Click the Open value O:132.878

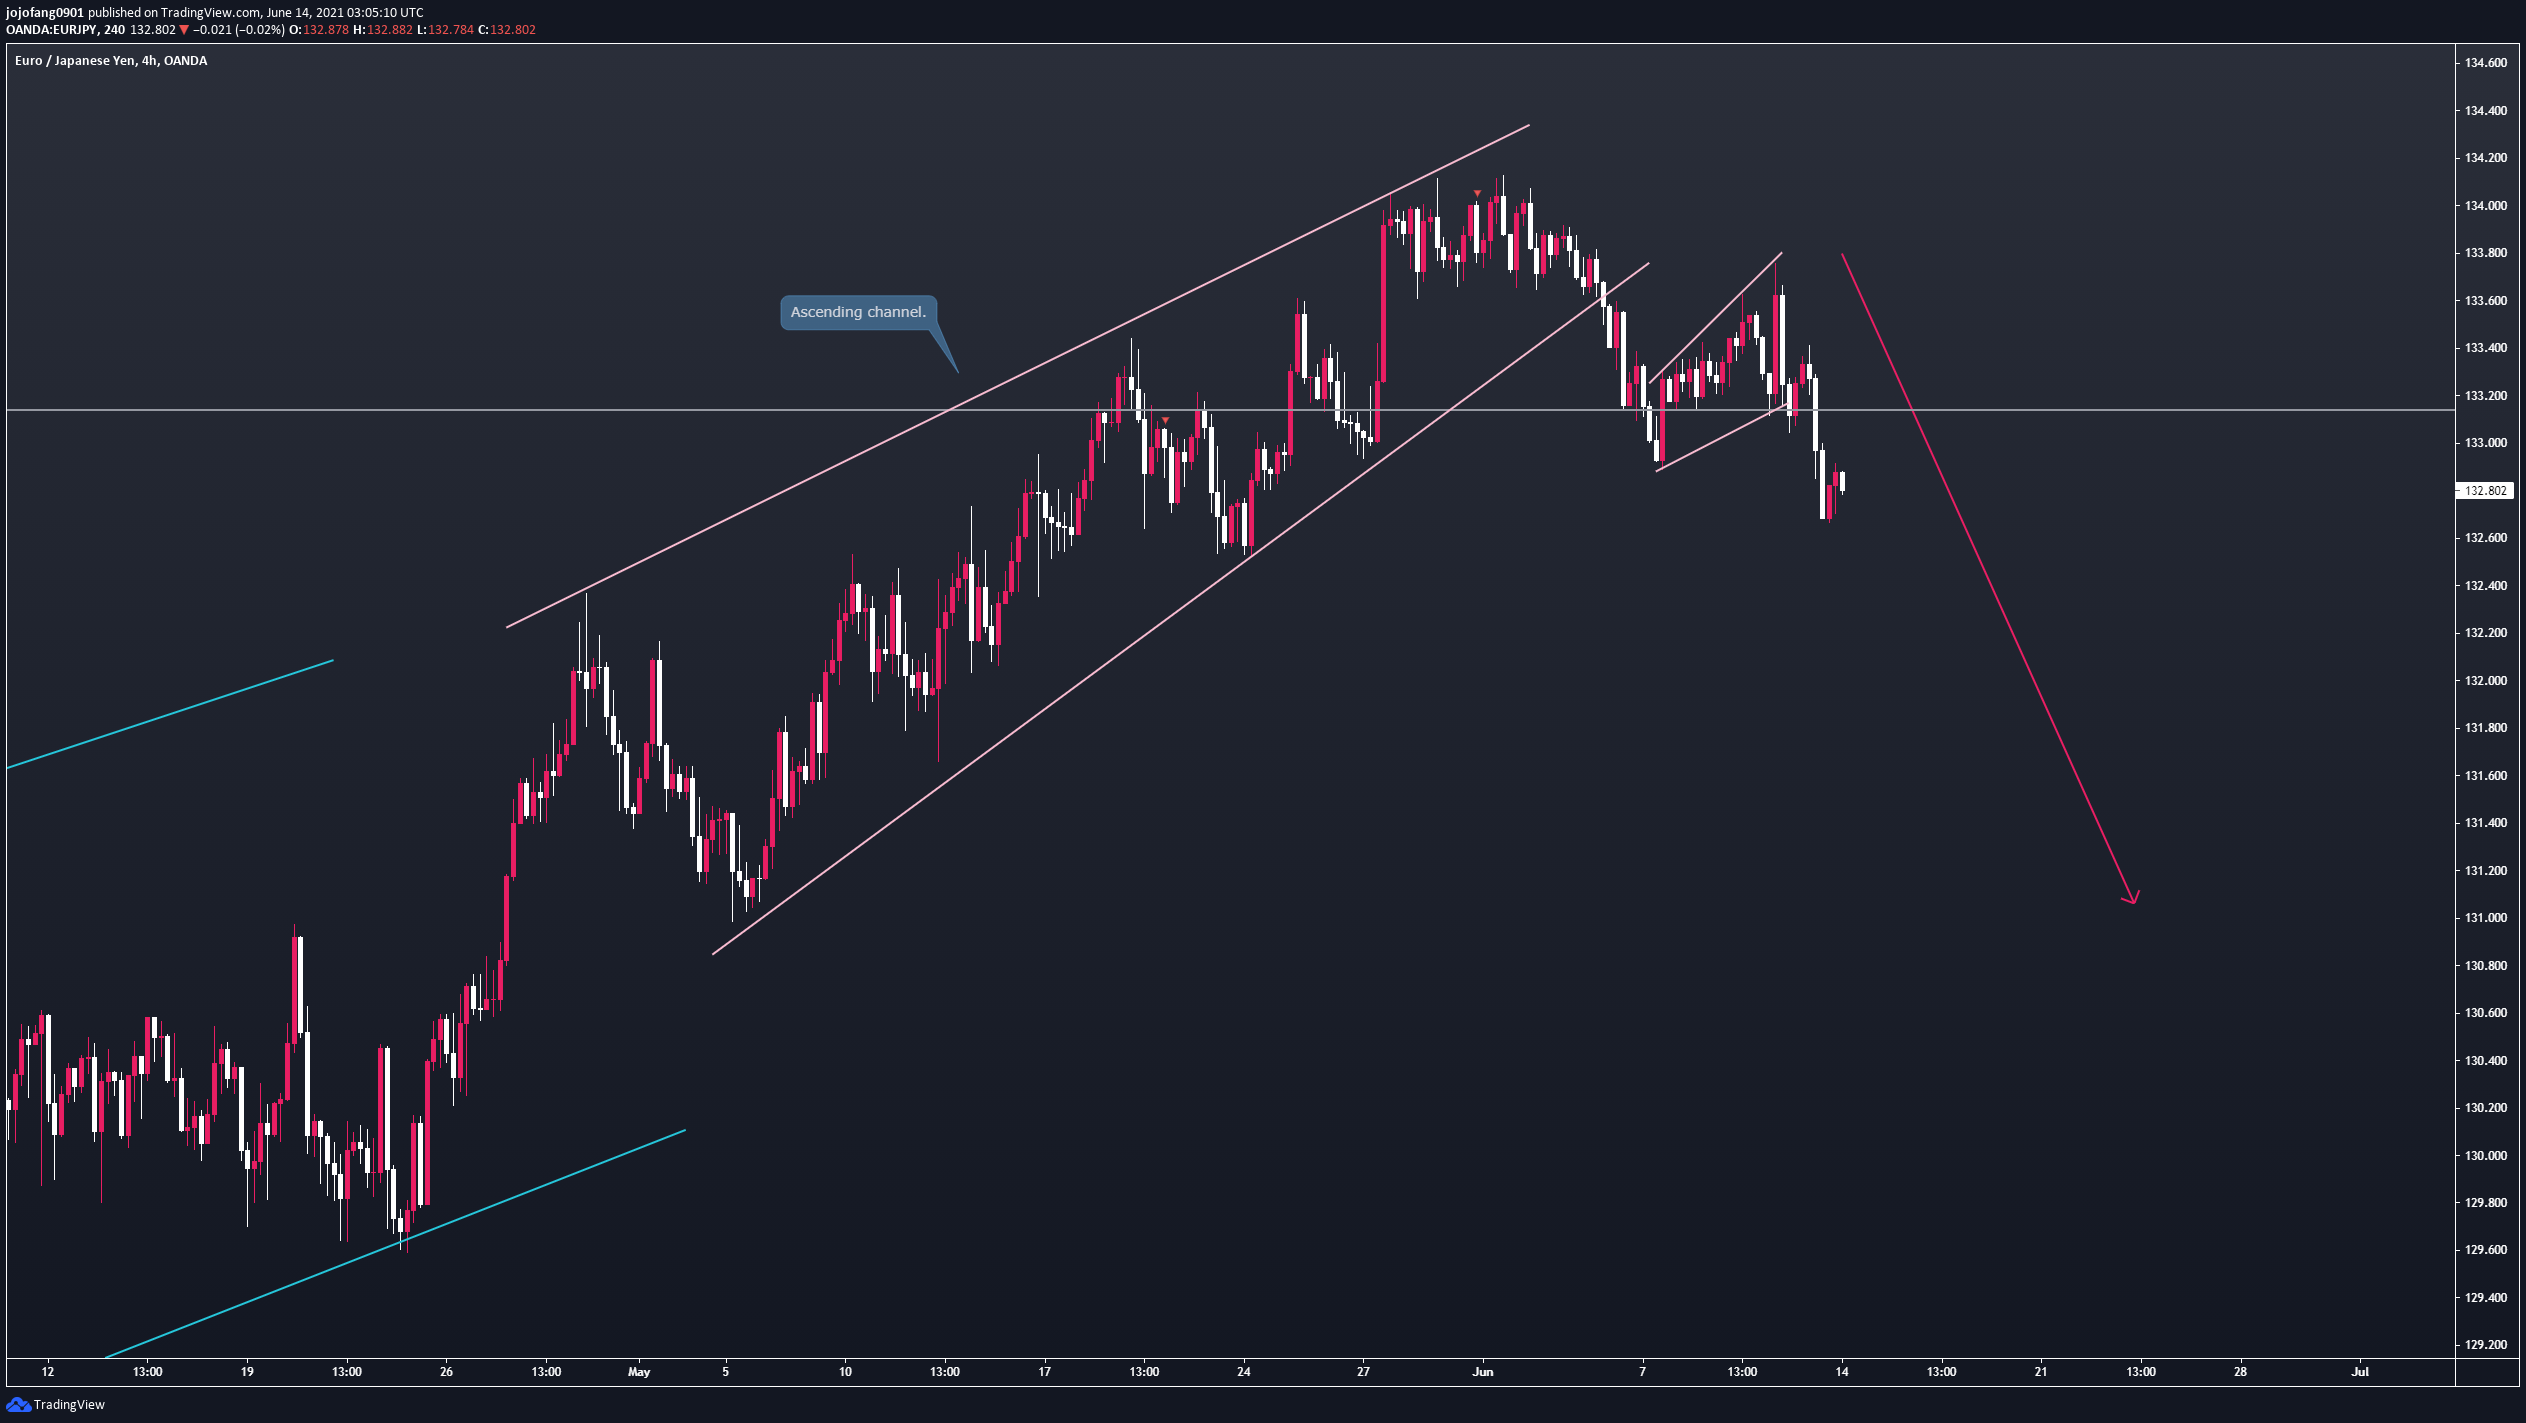(x=320, y=30)
